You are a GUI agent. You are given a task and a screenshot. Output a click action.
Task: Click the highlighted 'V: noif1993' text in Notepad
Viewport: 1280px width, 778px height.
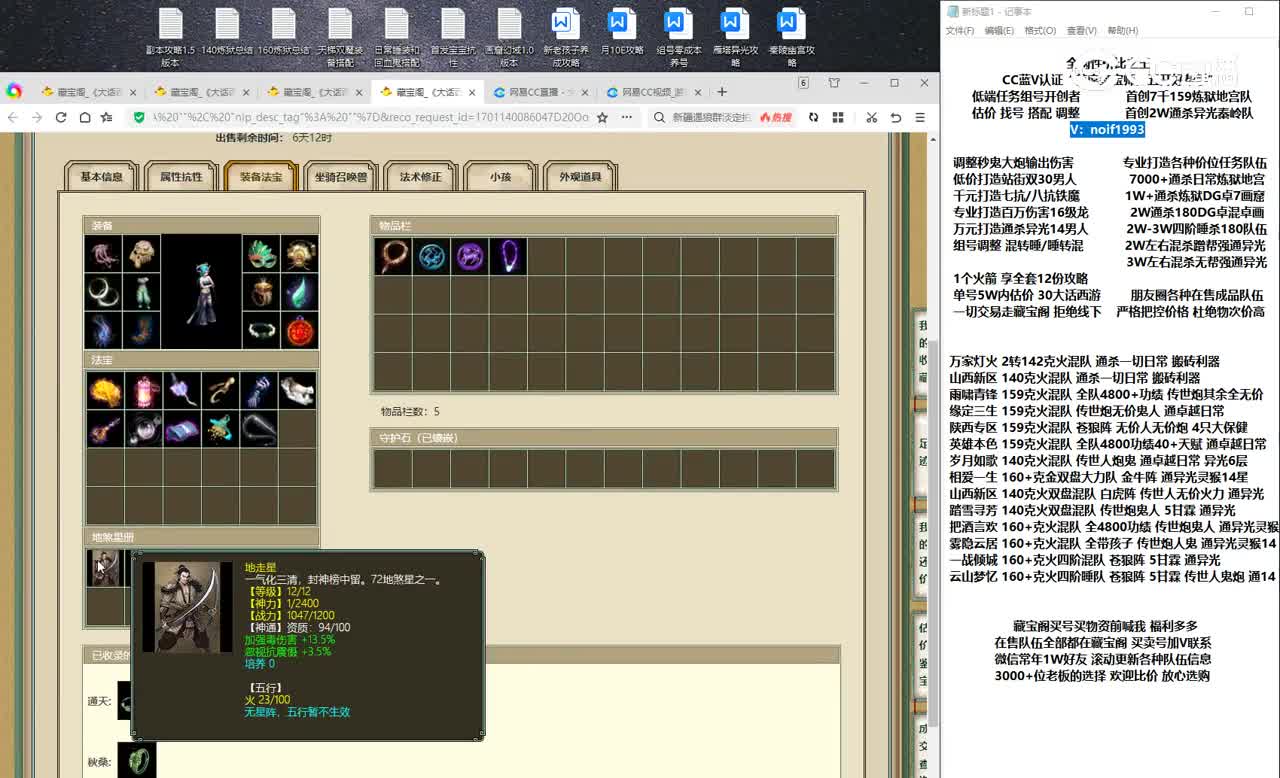(1106, 129)
